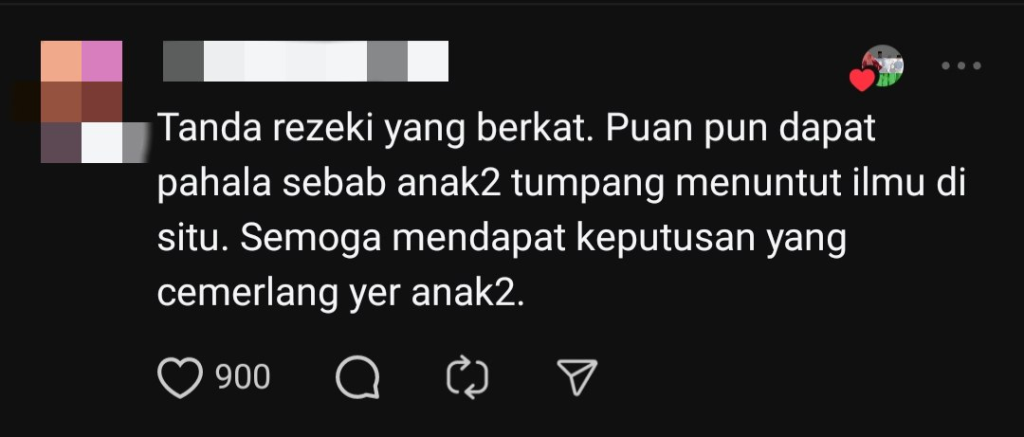This screenshot has height=437, width=1024.
Task: View the liker's round profile picture
Action: (883, 65)
